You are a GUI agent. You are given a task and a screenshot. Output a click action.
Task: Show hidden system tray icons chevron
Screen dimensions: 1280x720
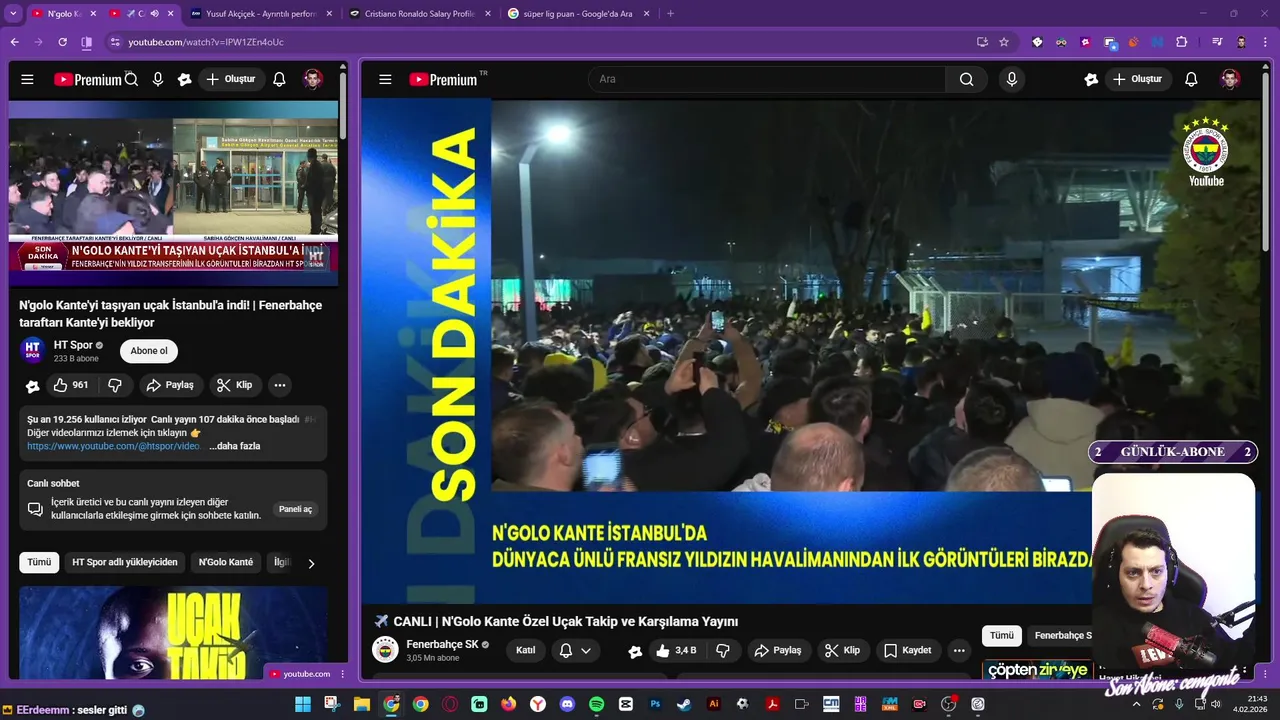coord(1136,704)
